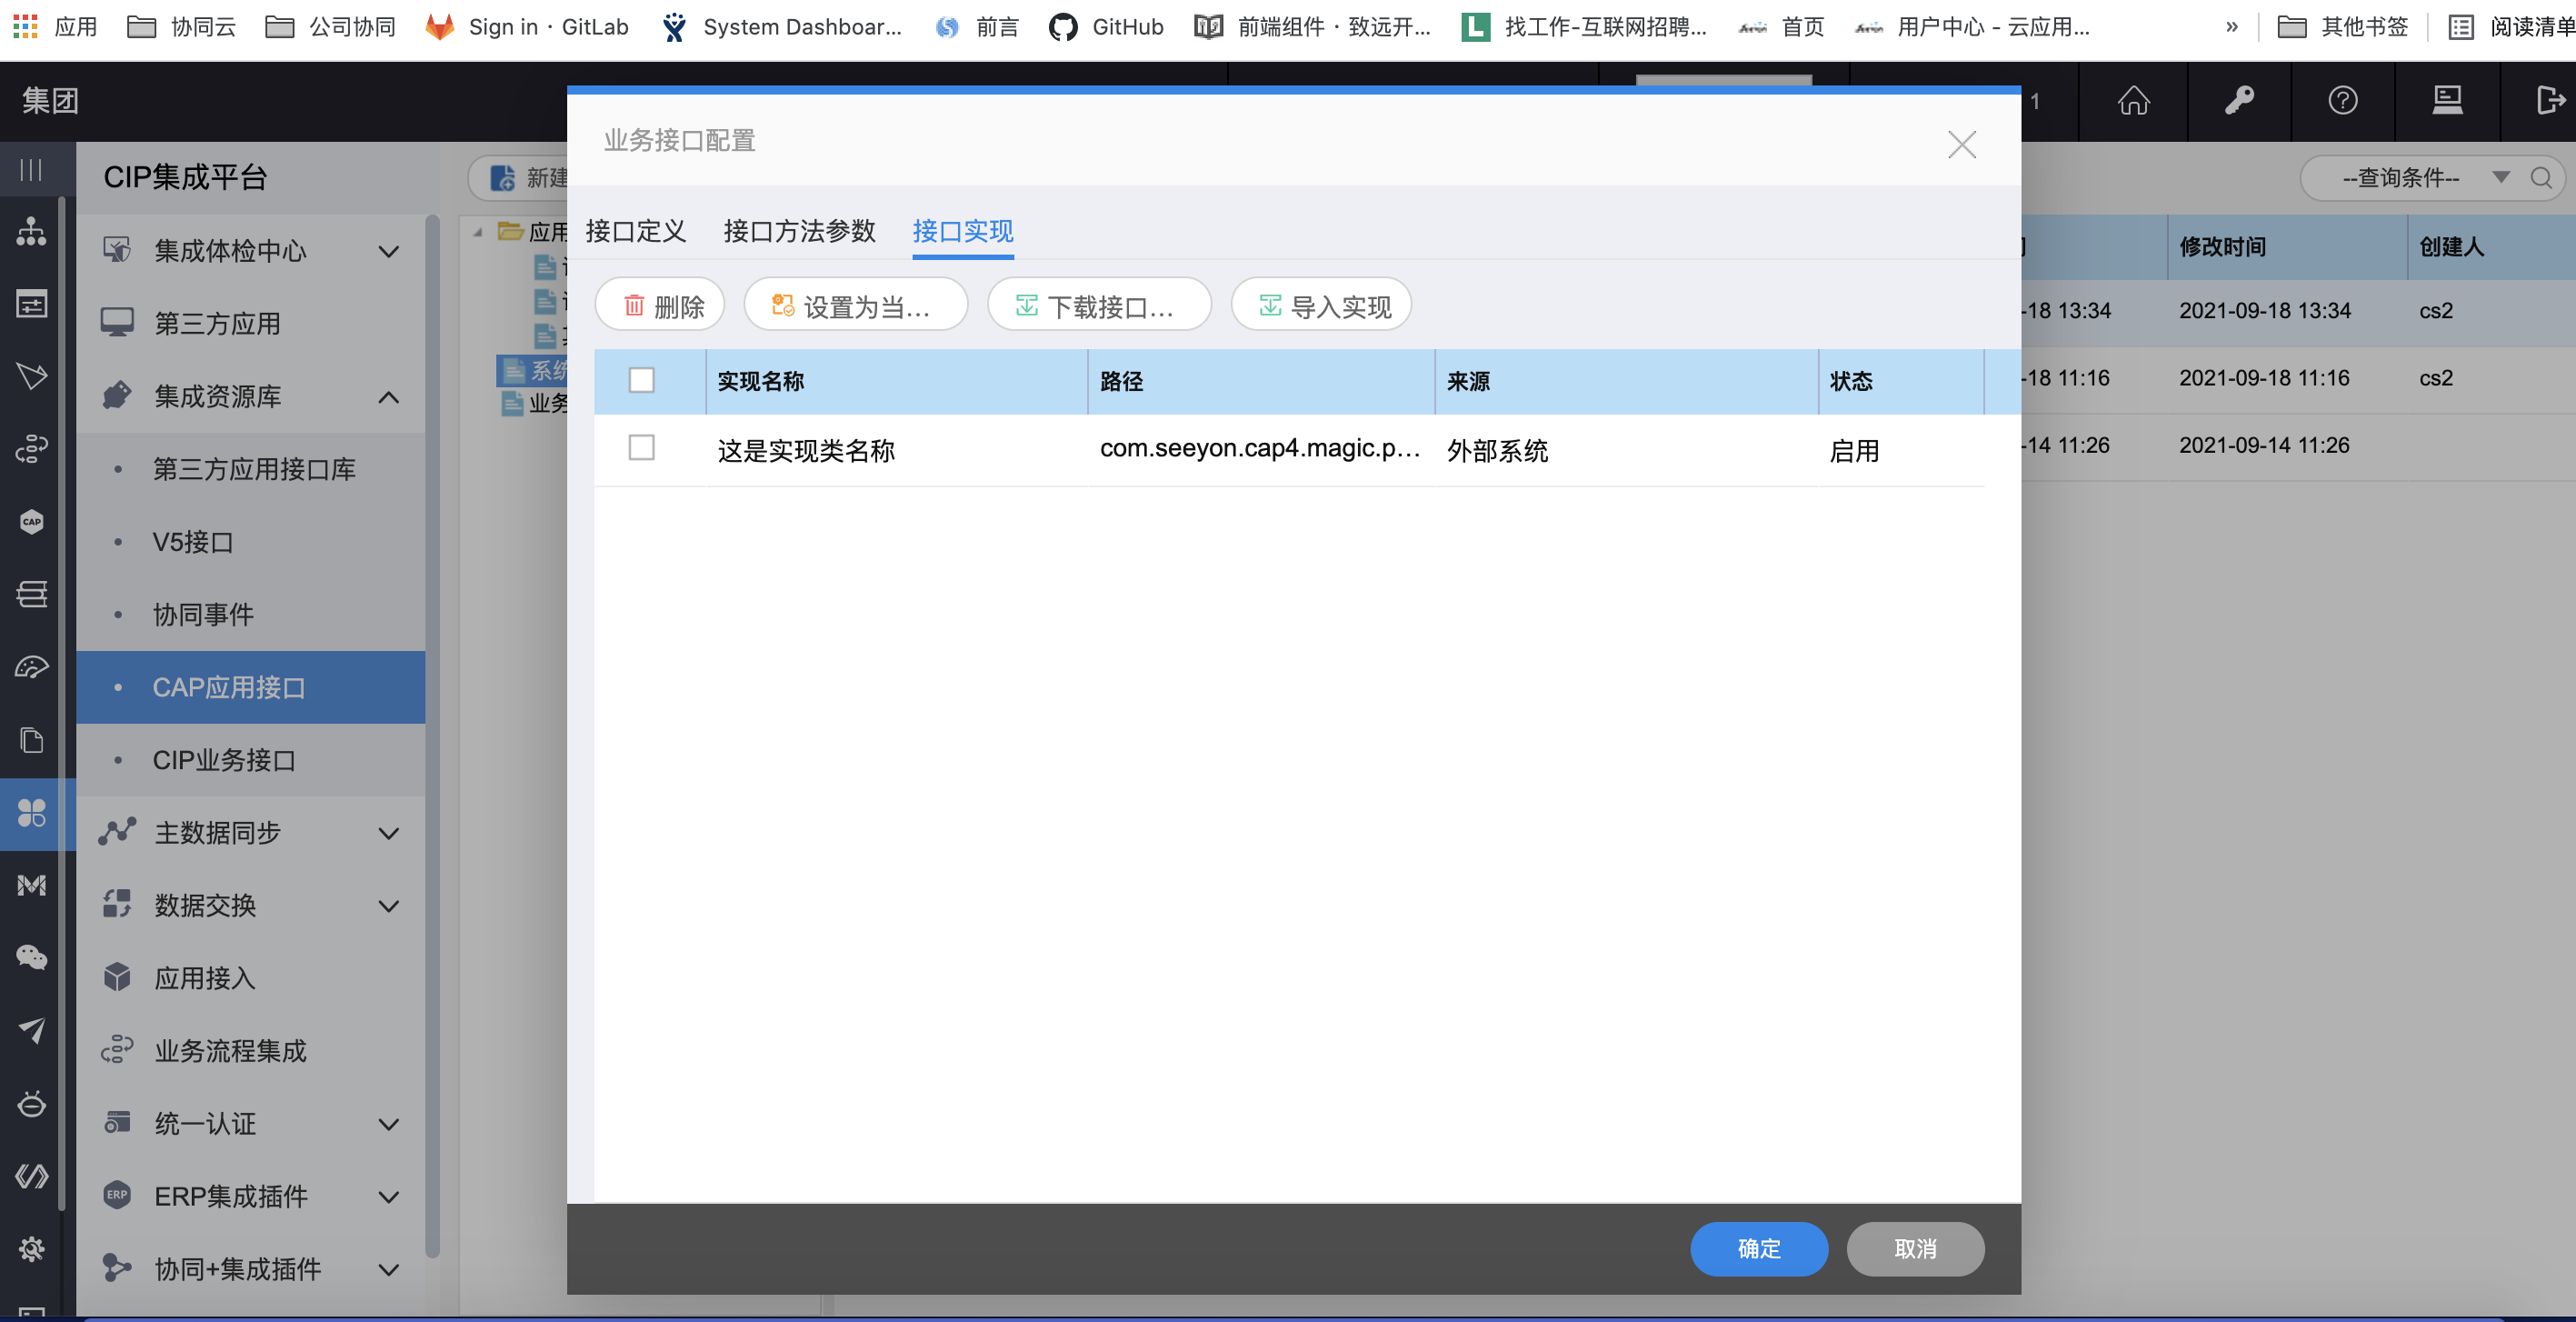Click the 确定 button
The height and width of the screenshot is (1322, 2576).
[1758, 1248]
